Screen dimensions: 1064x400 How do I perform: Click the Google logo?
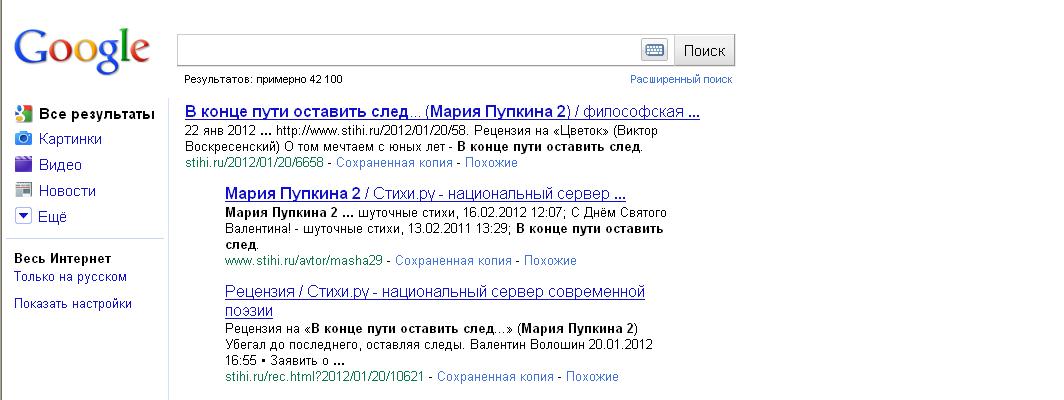81,52
